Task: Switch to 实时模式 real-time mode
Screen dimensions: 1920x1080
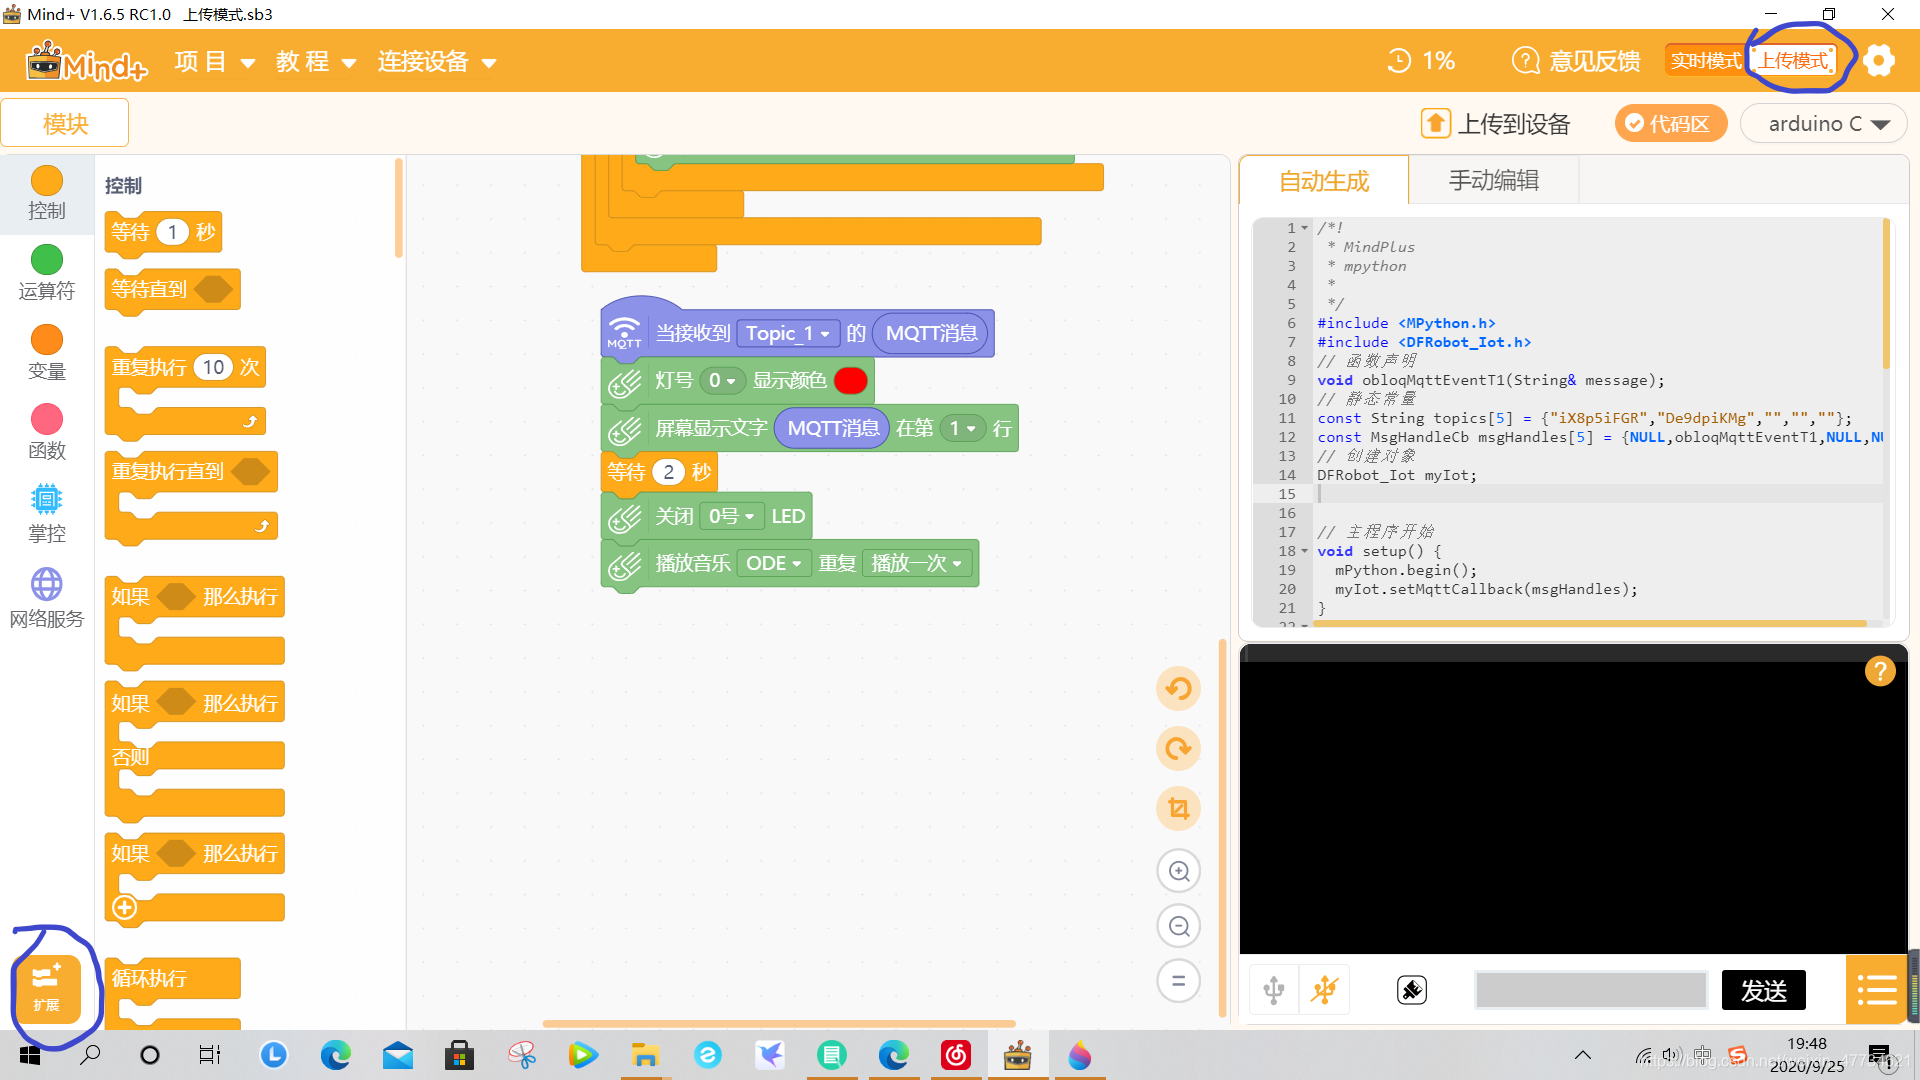Action: click(x=1706, y=61)
